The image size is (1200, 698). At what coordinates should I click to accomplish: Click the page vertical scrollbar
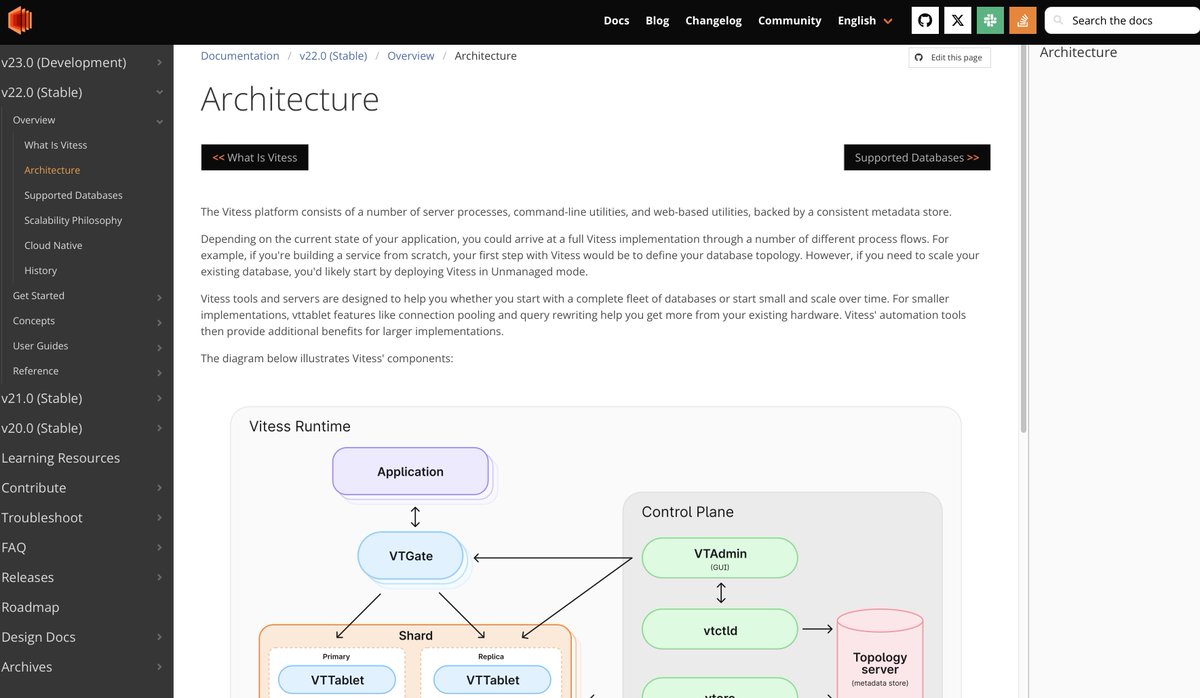point(1023,240)
